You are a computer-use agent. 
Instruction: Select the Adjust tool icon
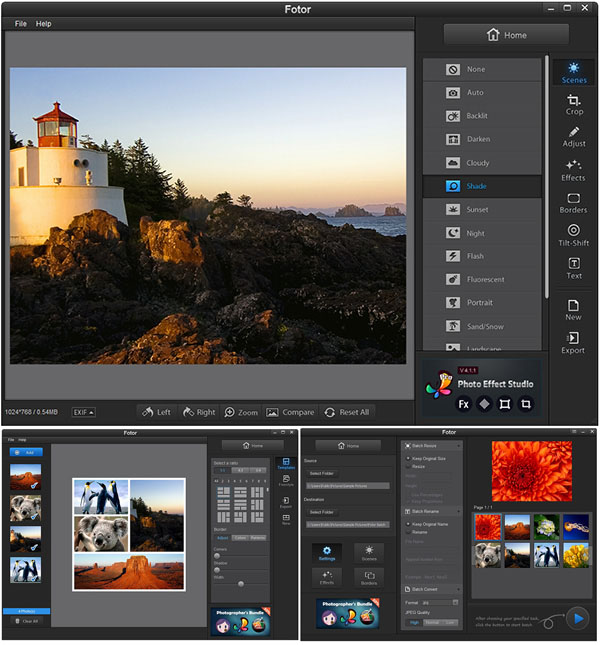(574, 136)
